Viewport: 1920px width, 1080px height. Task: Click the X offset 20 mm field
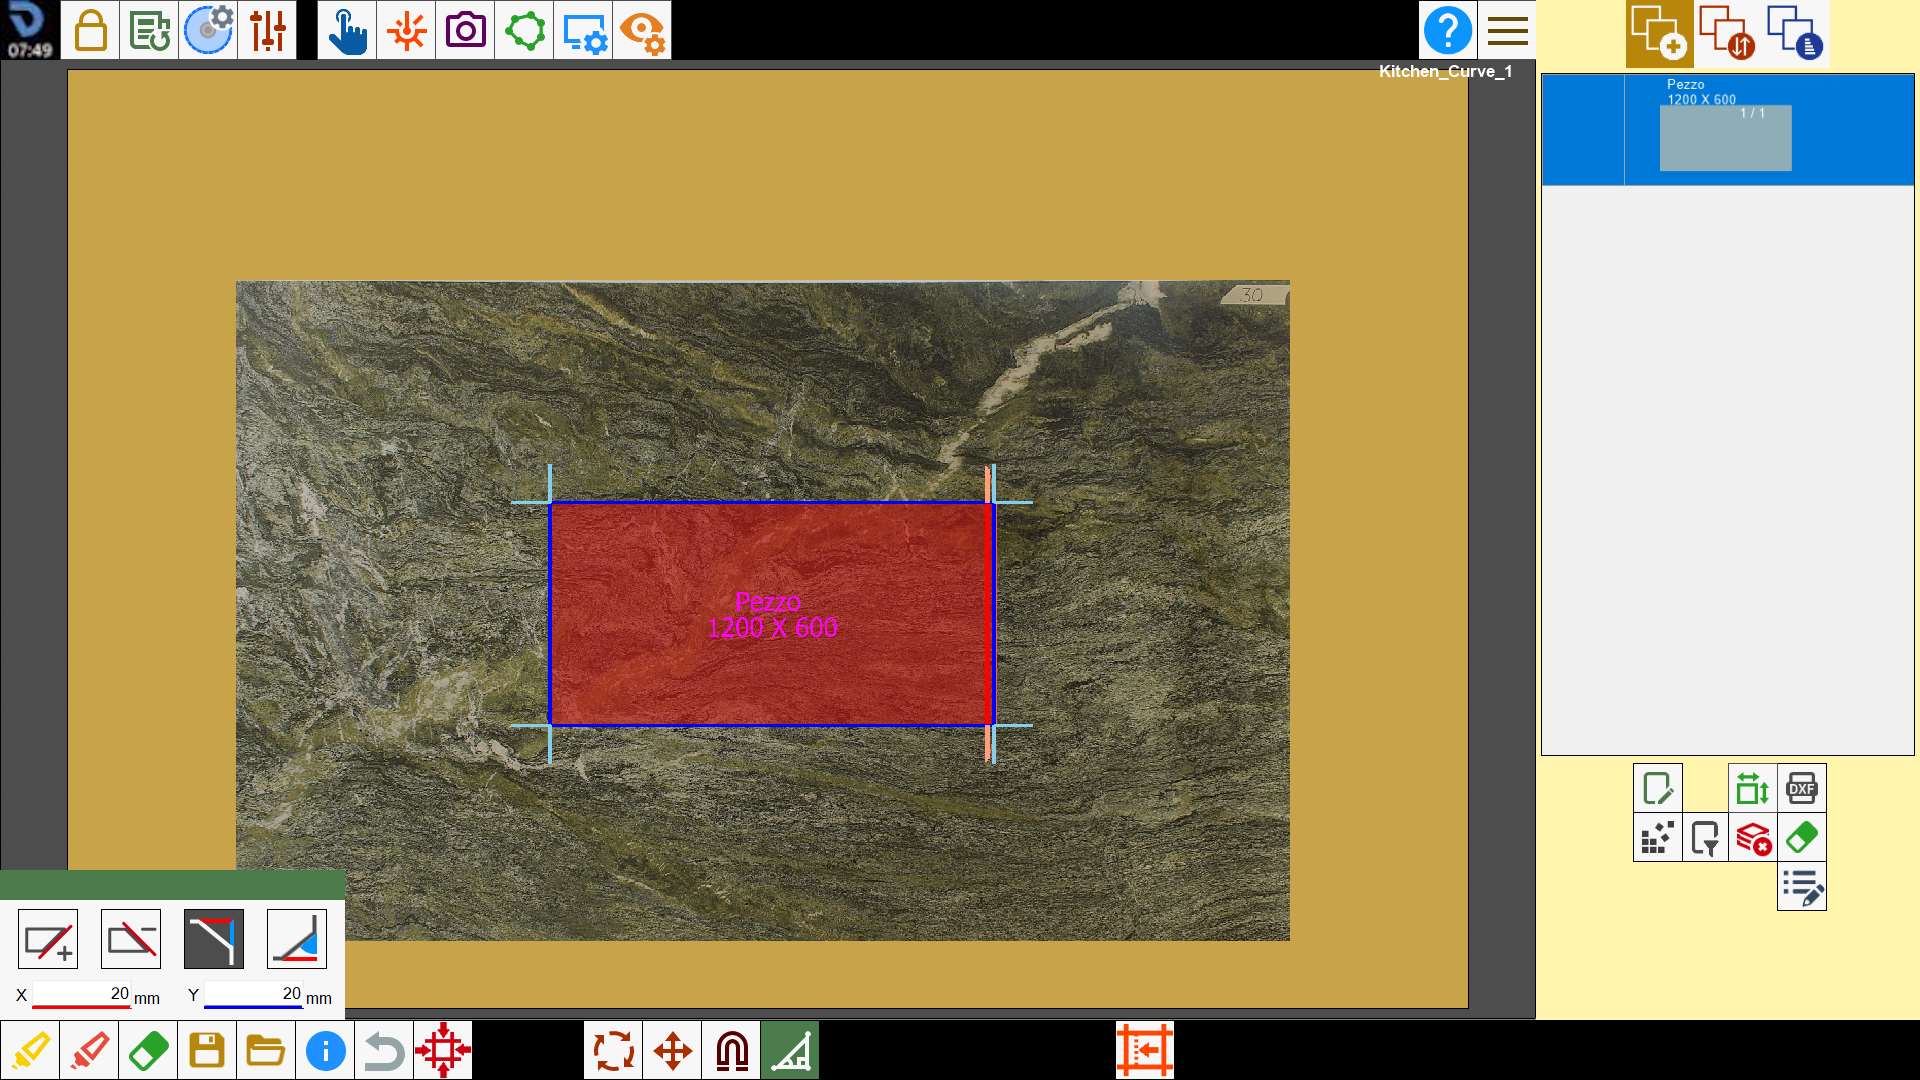[x=82, y=994]
